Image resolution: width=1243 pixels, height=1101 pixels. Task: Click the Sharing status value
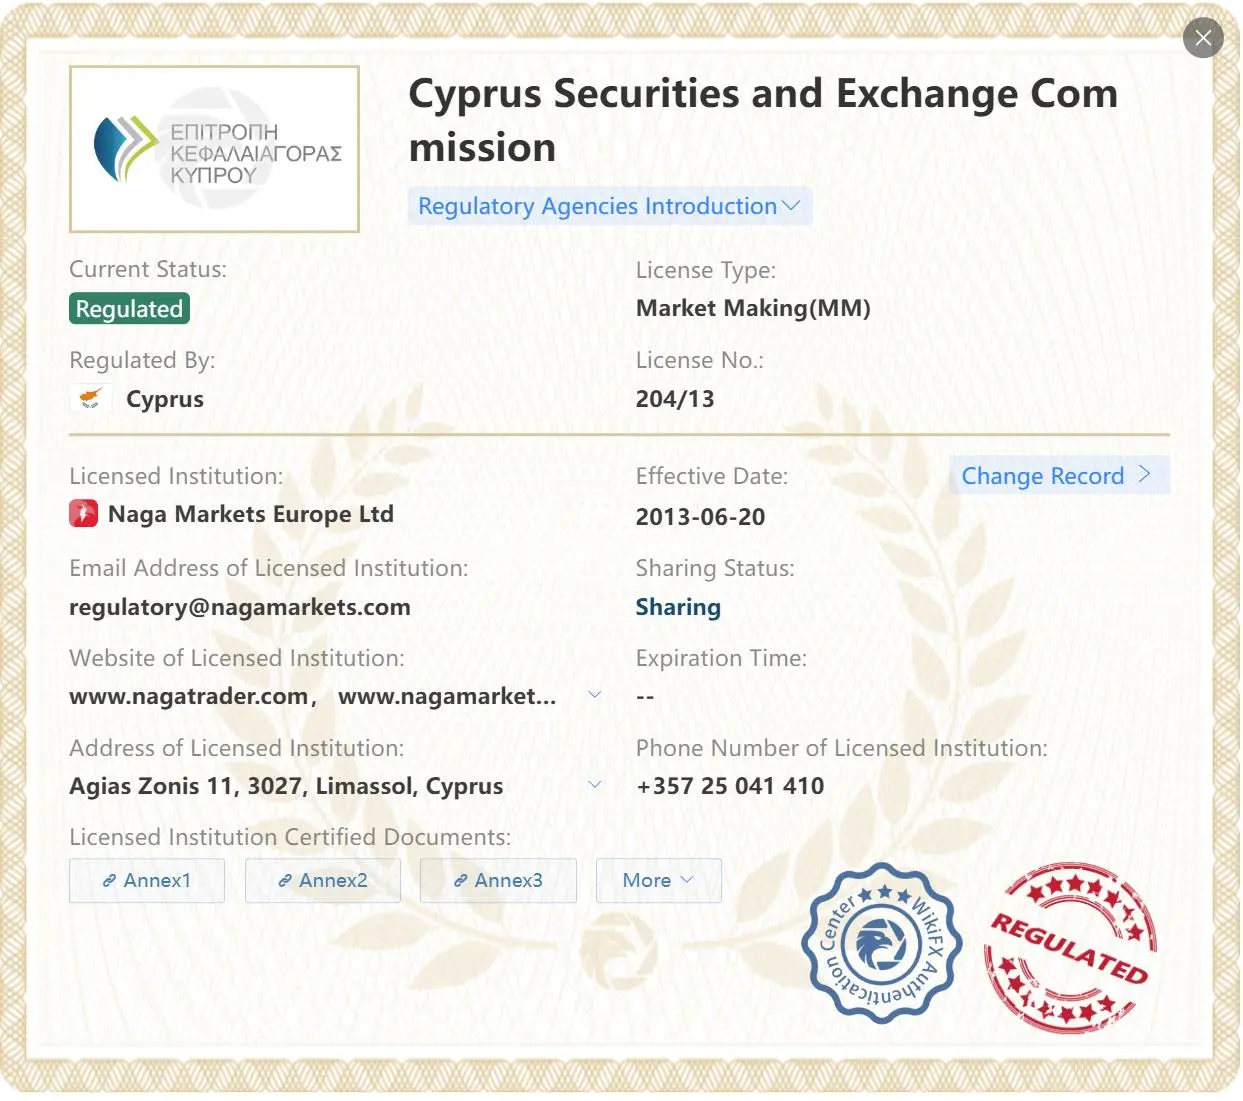pos(678,607)
